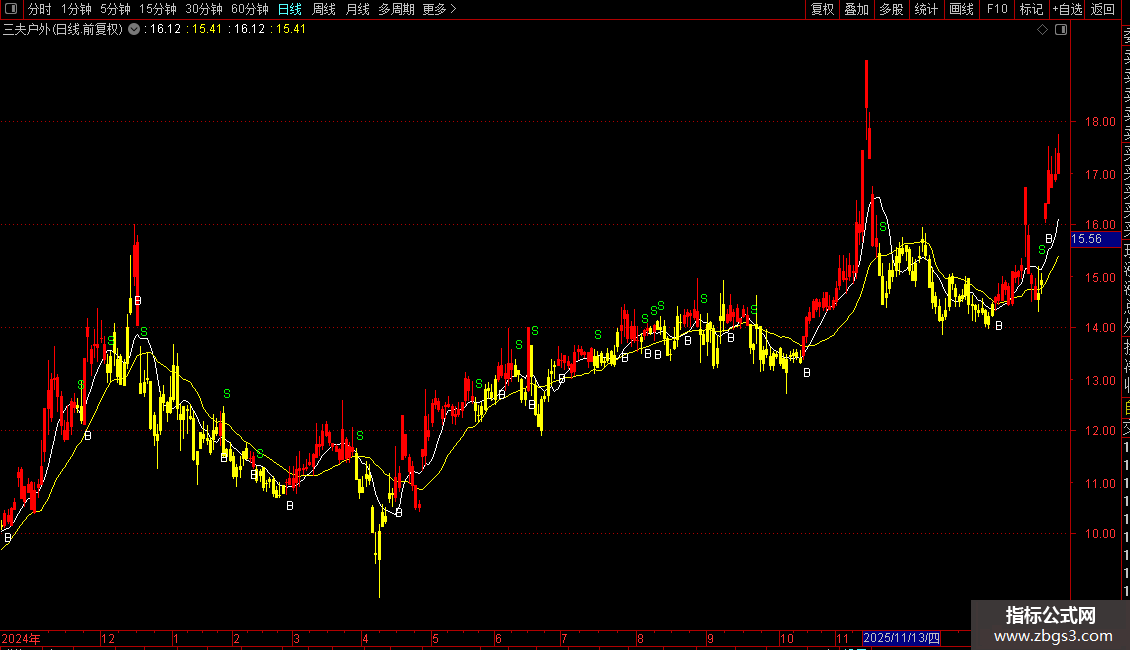
Task: Click the 返回 back button
Action: [x=1103, y=9]
